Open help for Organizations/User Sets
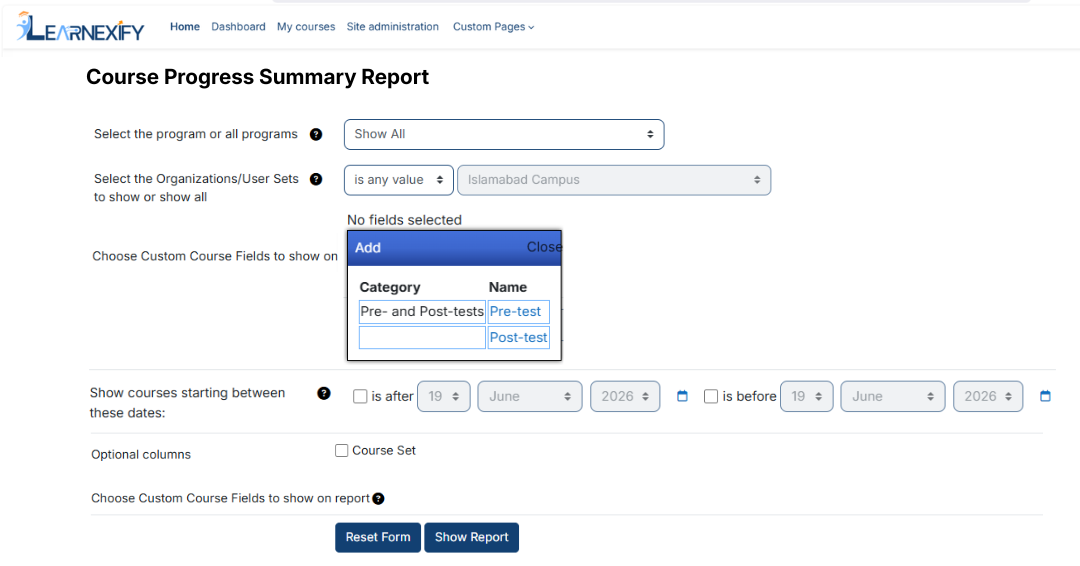The width and height of the screenshot is (1080, 566). [315, 179]
